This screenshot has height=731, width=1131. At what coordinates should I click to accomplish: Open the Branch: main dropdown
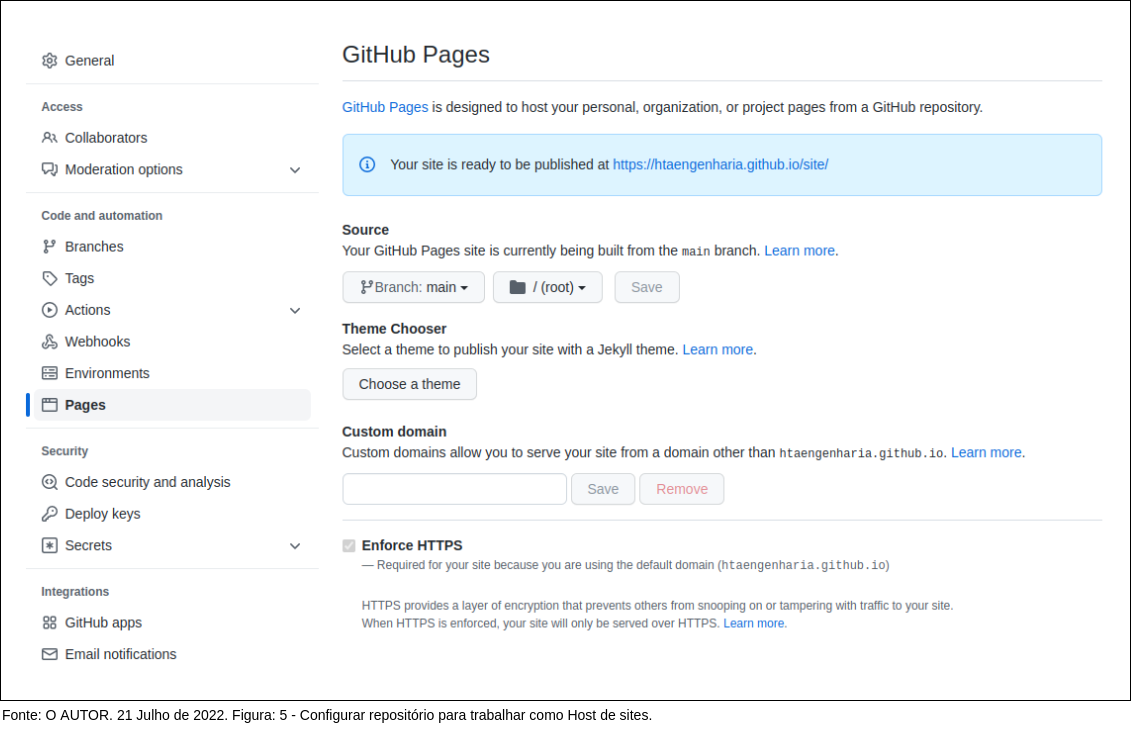click(413, 287)
